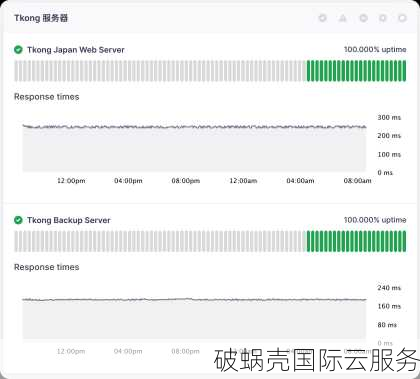Click 04:00pm label in Backup Server chart
Screen dimensions: 420x379
[128, 351]
